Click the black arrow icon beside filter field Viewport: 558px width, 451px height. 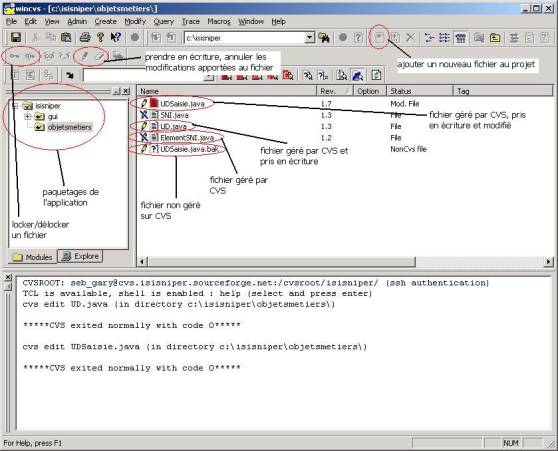click(x=70, y=75)
